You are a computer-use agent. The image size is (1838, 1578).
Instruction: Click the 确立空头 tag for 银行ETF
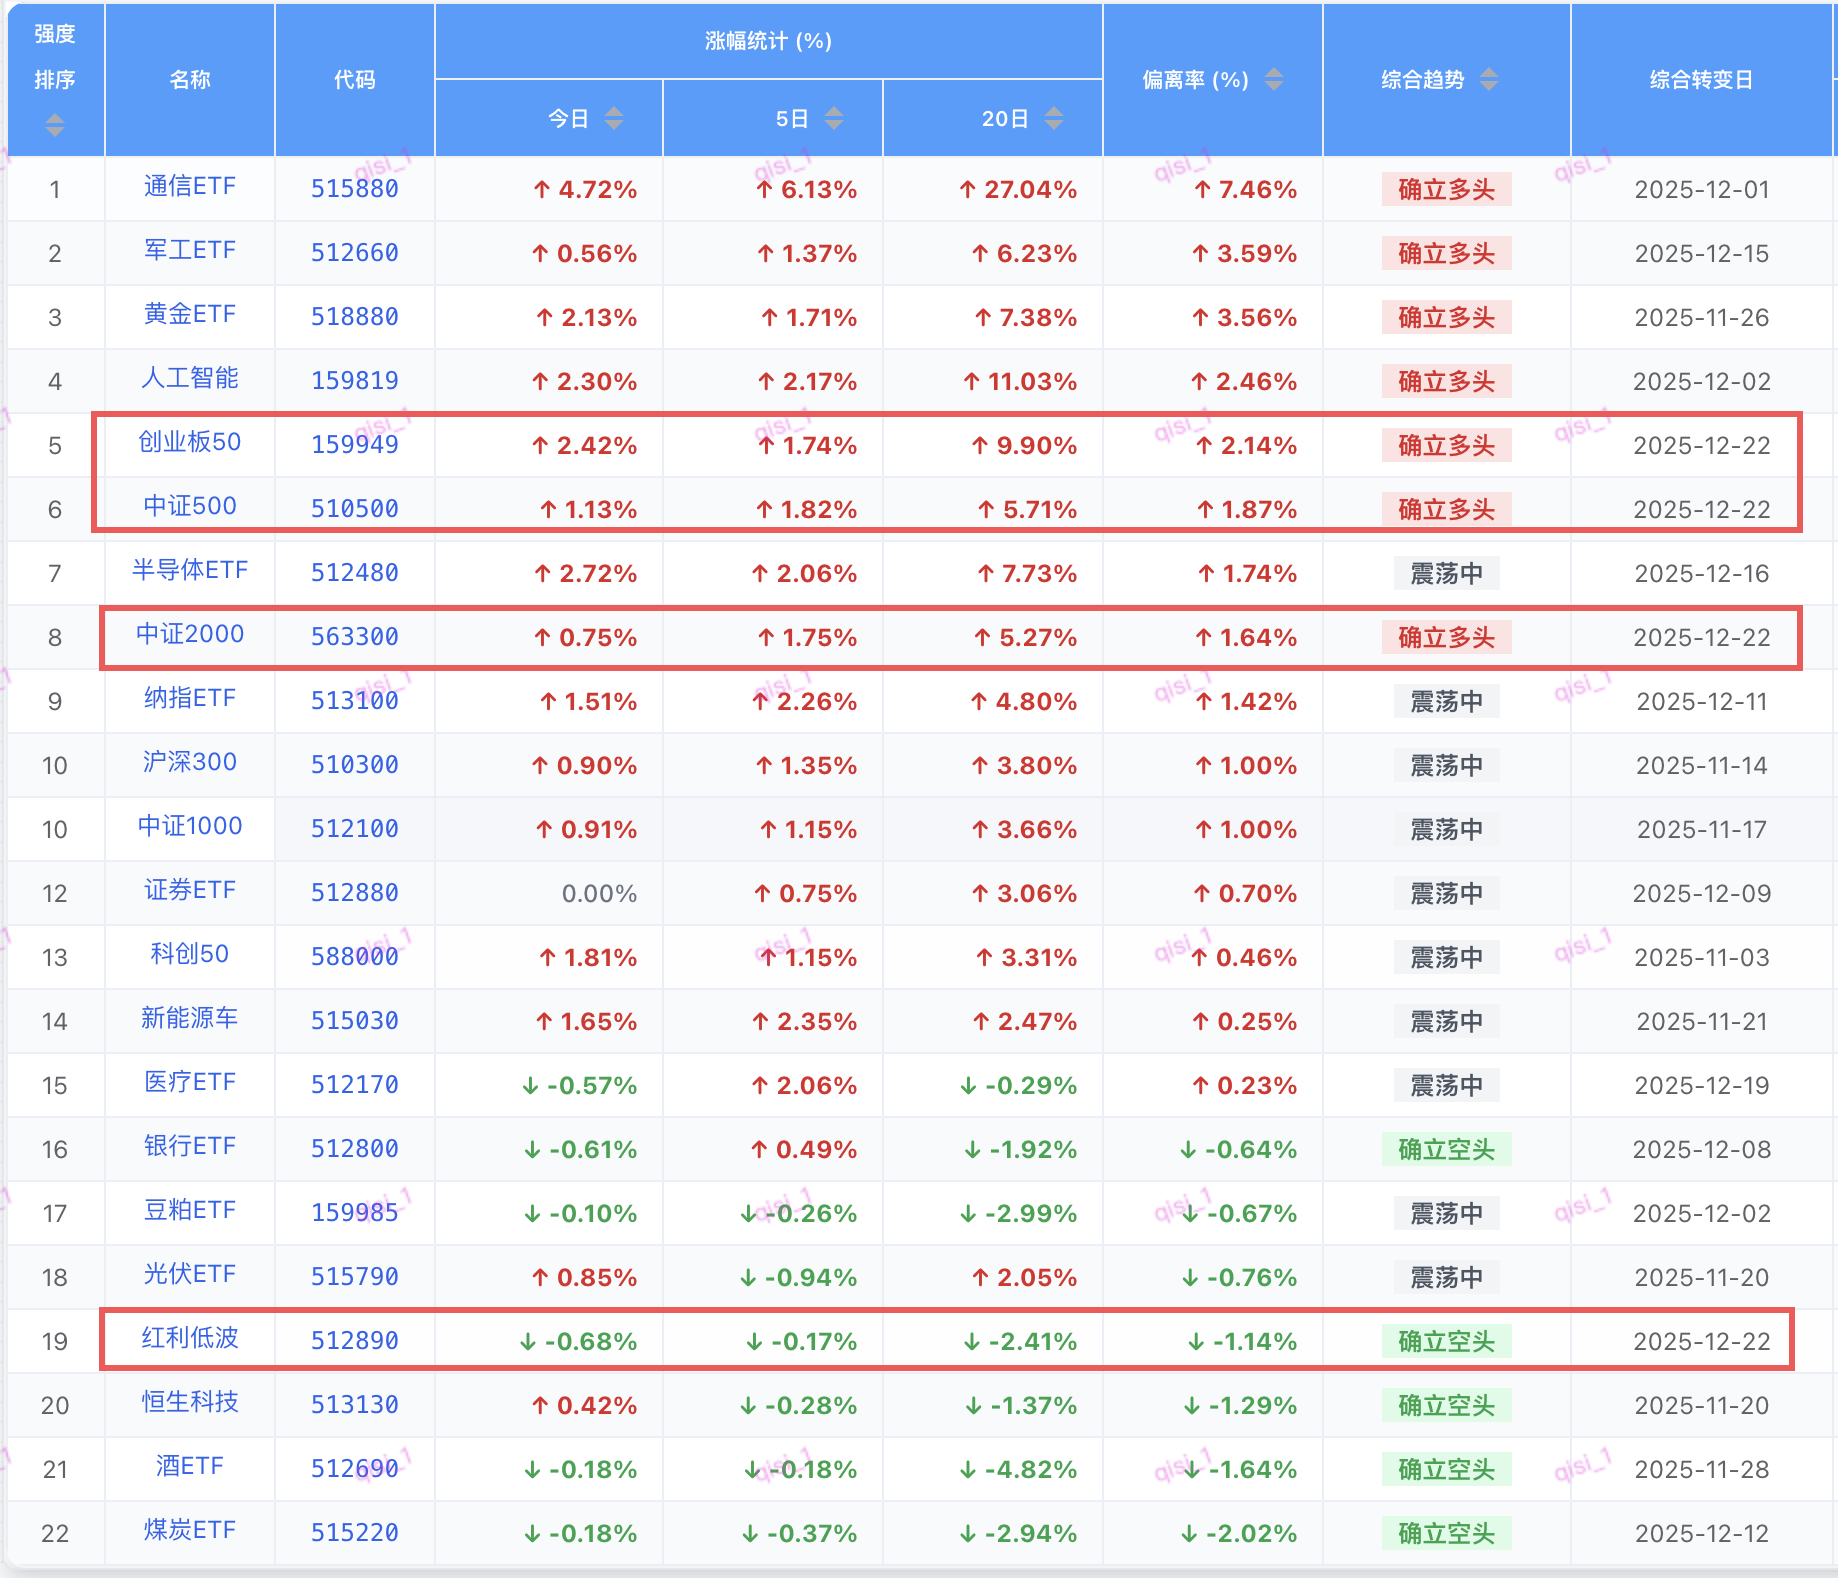(1446, 1150)
